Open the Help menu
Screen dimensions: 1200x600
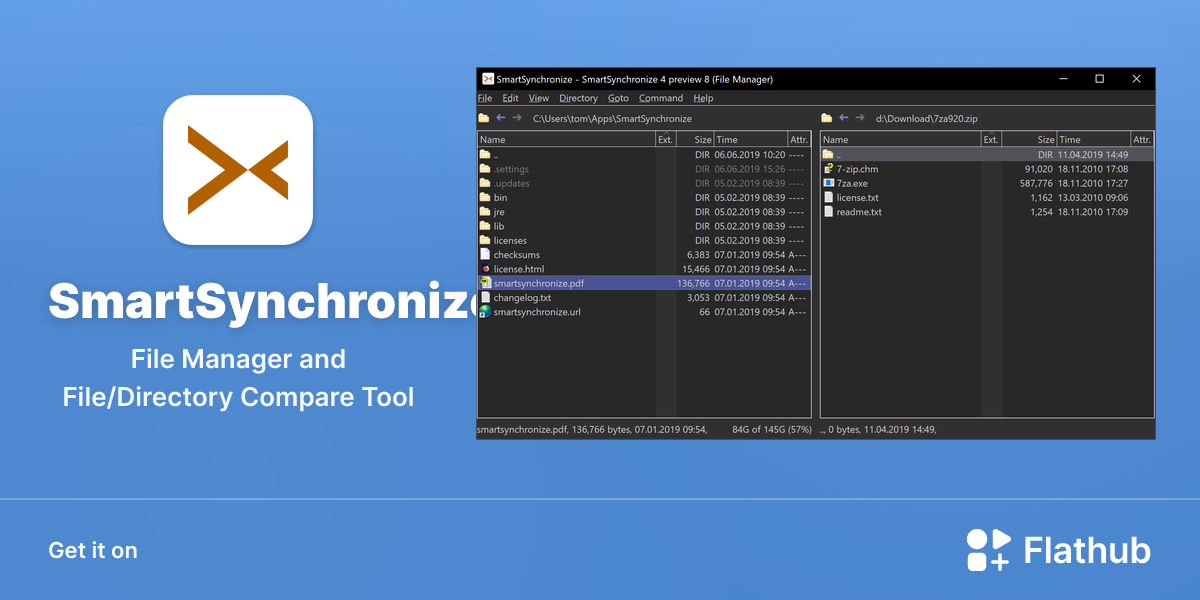[x=703, y=98]
